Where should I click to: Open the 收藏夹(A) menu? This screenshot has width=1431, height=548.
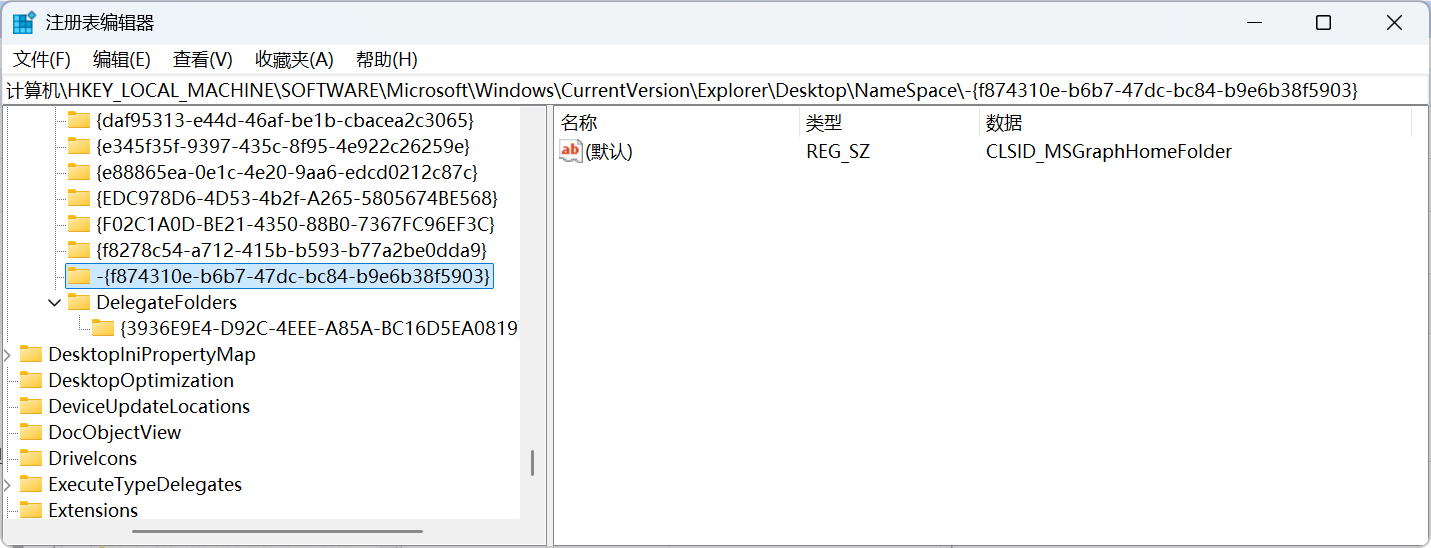[294, 59]
